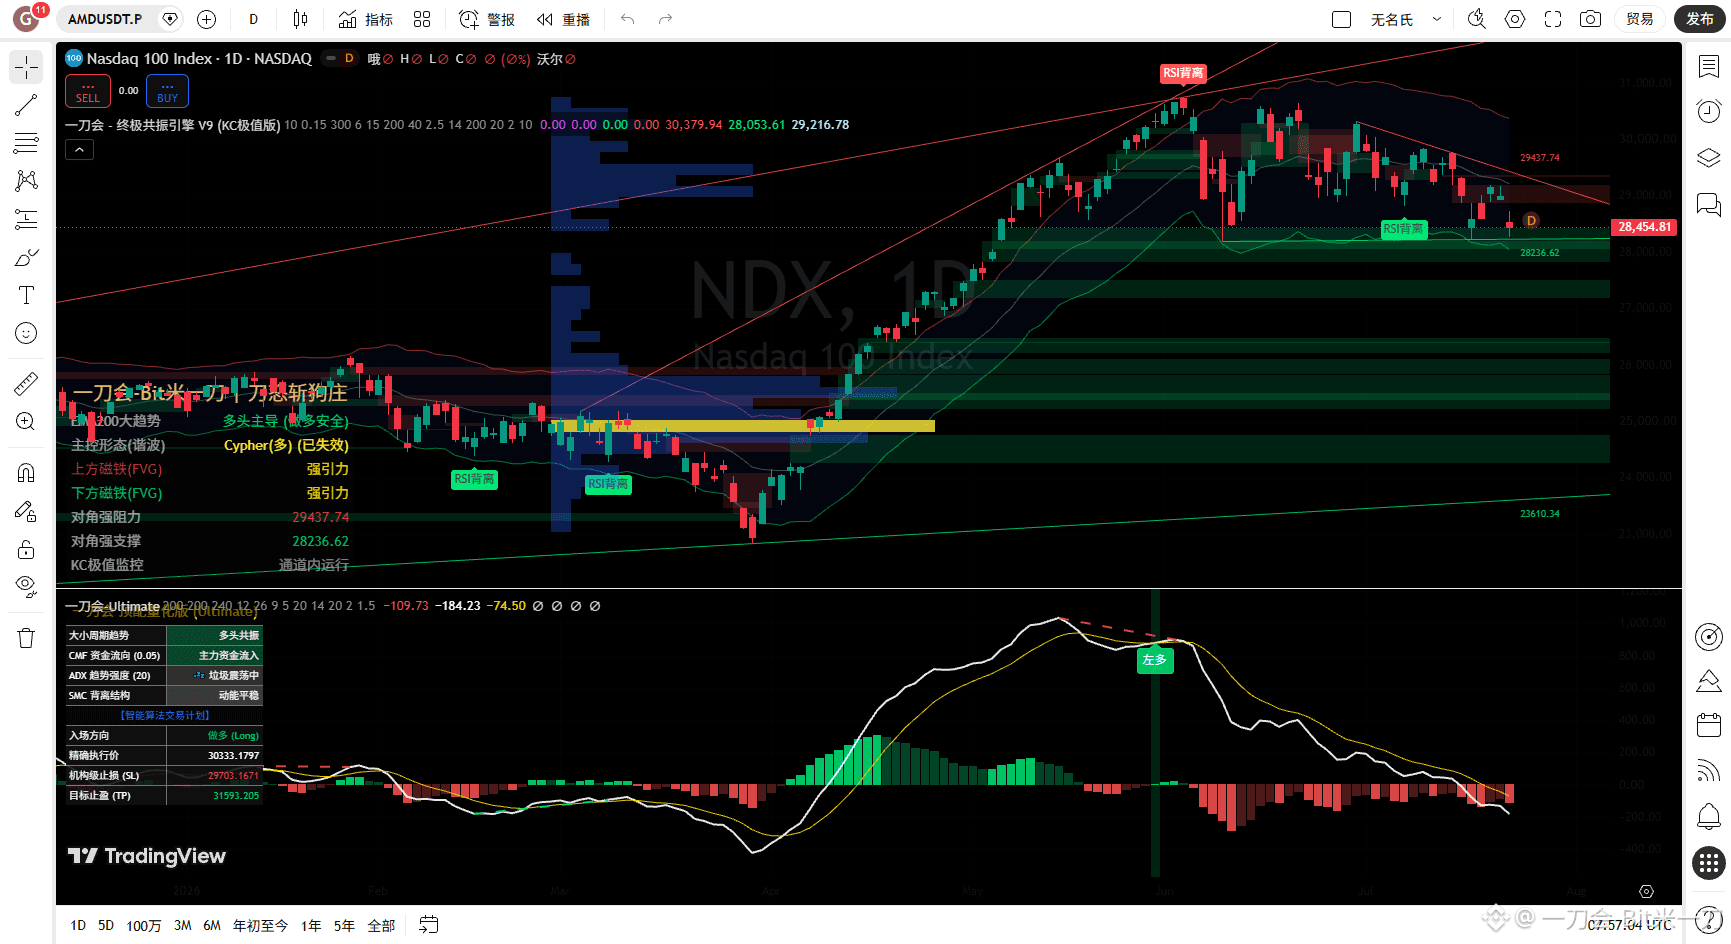The width and height of the screenshot is (1731, 944).
Task: Select the crosshair cursor tool
Action: pos(26,67)
